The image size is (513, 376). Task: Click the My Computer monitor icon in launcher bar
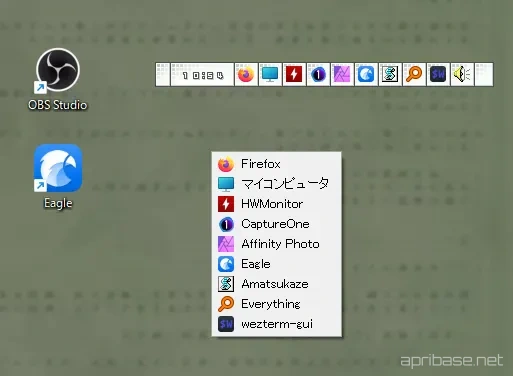tap(270, 74)
